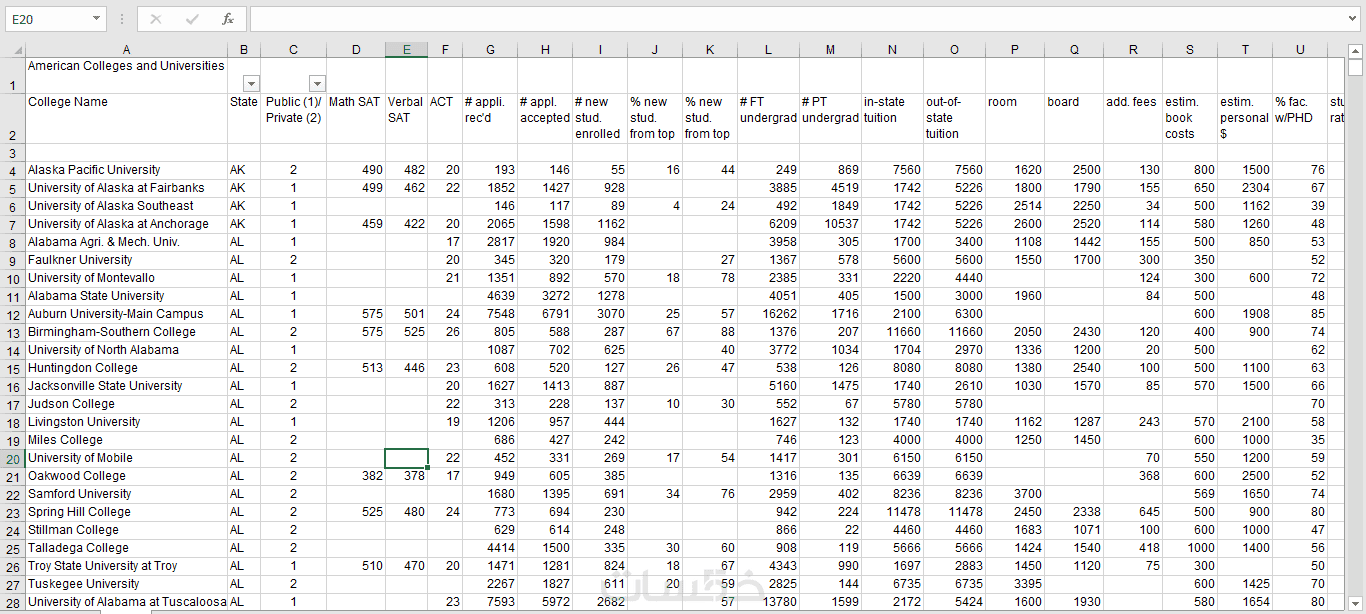Select the University of Montevallo cell
This screenshot has height=614, width=1366.
click(x=126, y=278)
